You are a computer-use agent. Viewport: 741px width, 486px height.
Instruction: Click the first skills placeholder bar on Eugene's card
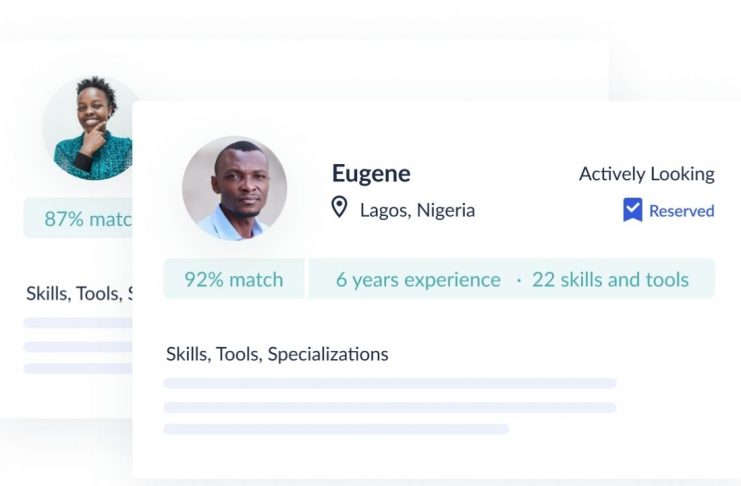tap(390, 383)
